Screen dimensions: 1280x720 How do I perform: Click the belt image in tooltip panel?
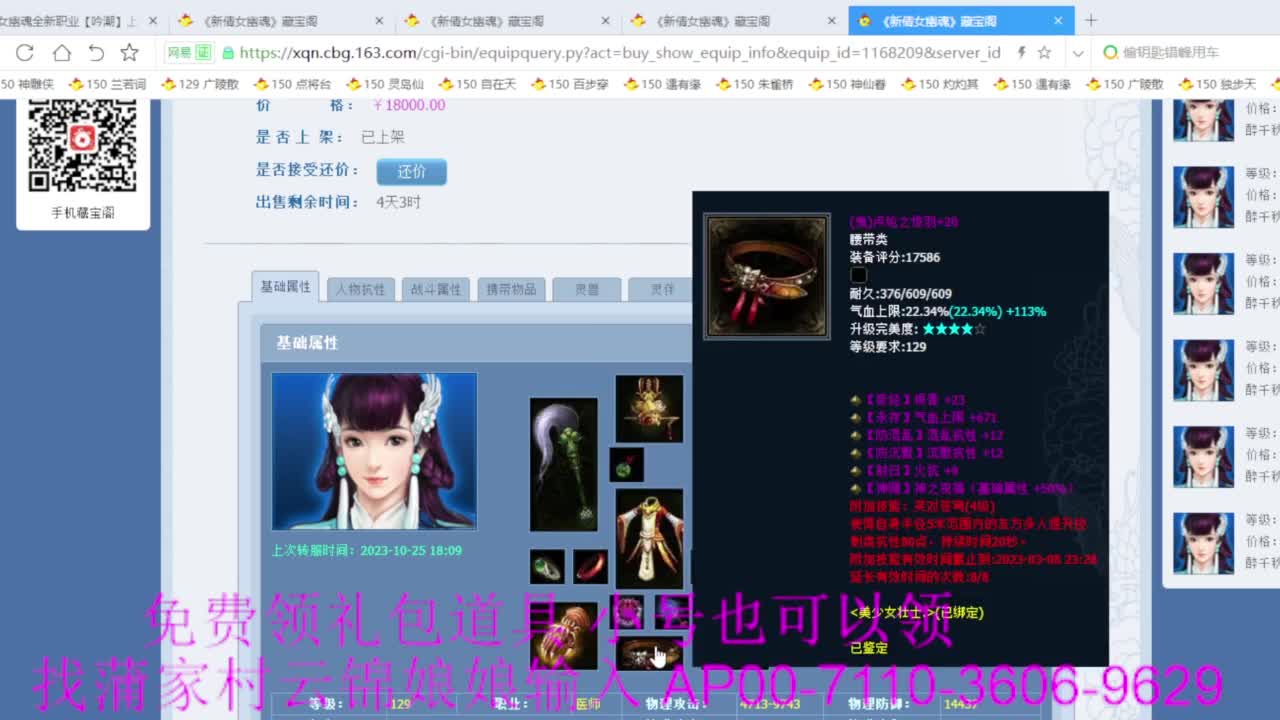pos(767,276)
